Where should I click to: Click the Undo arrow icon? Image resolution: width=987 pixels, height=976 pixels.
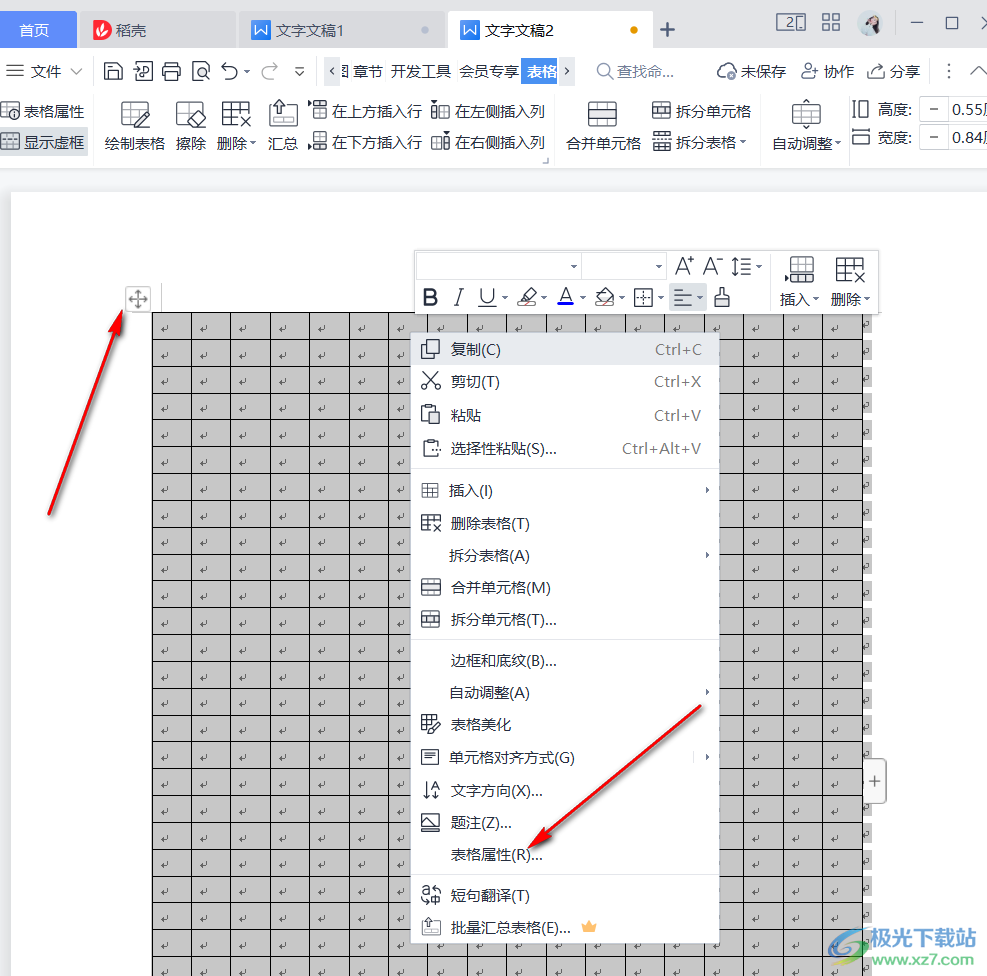point(229,72)
